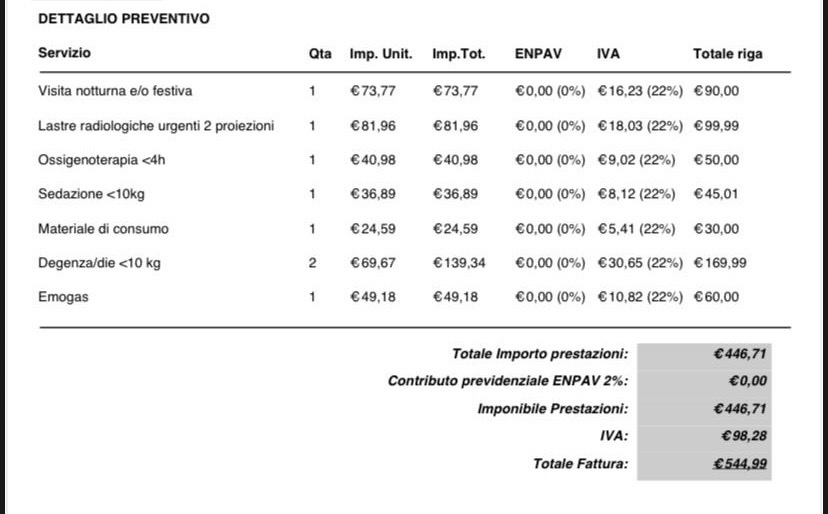
Task: Click the €169,99 row total
Action: [x=720, y=263]
